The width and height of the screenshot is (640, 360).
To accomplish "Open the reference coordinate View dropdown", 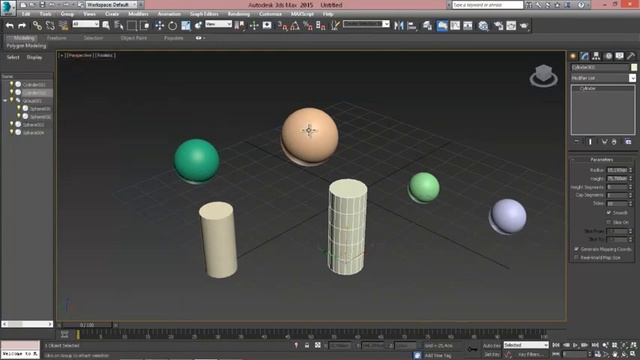I will [218, 24].
